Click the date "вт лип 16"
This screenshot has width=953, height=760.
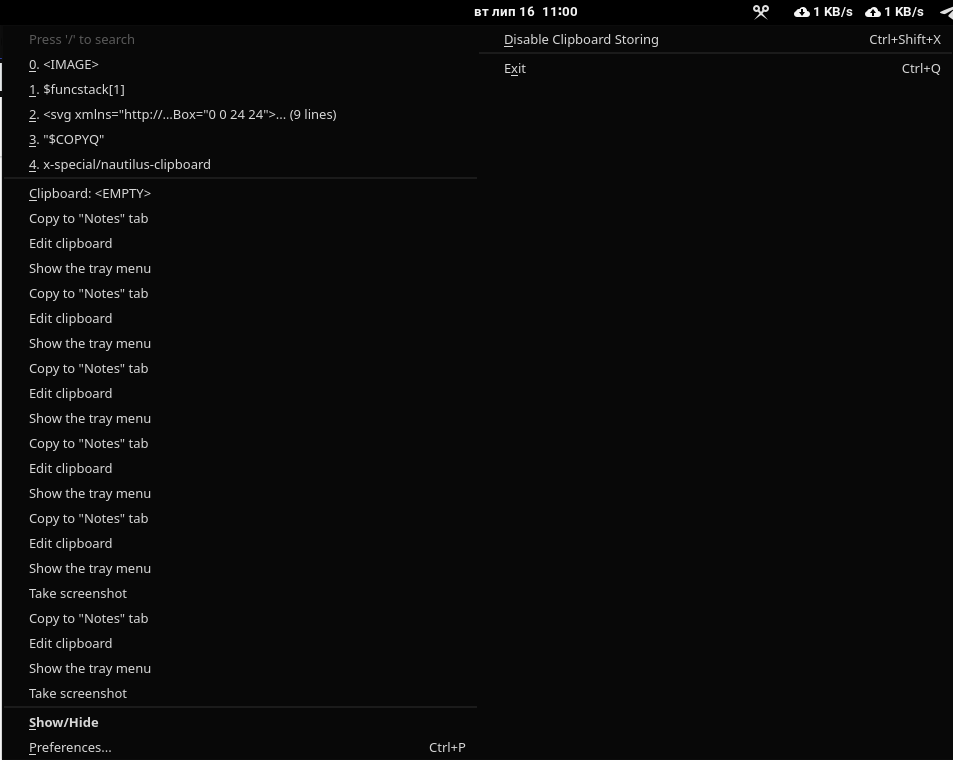[504, 11]
